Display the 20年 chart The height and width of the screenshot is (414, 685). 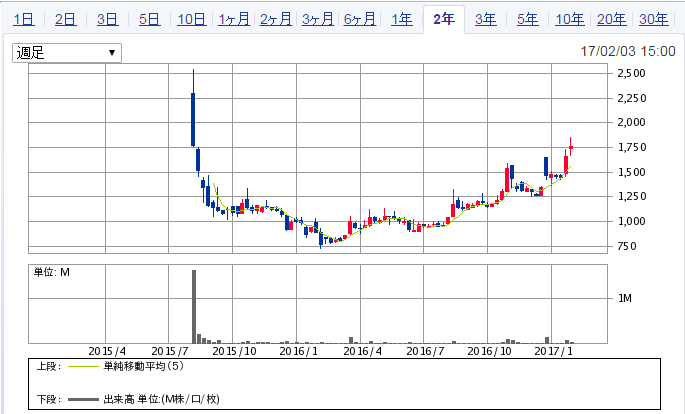(611, 19)
